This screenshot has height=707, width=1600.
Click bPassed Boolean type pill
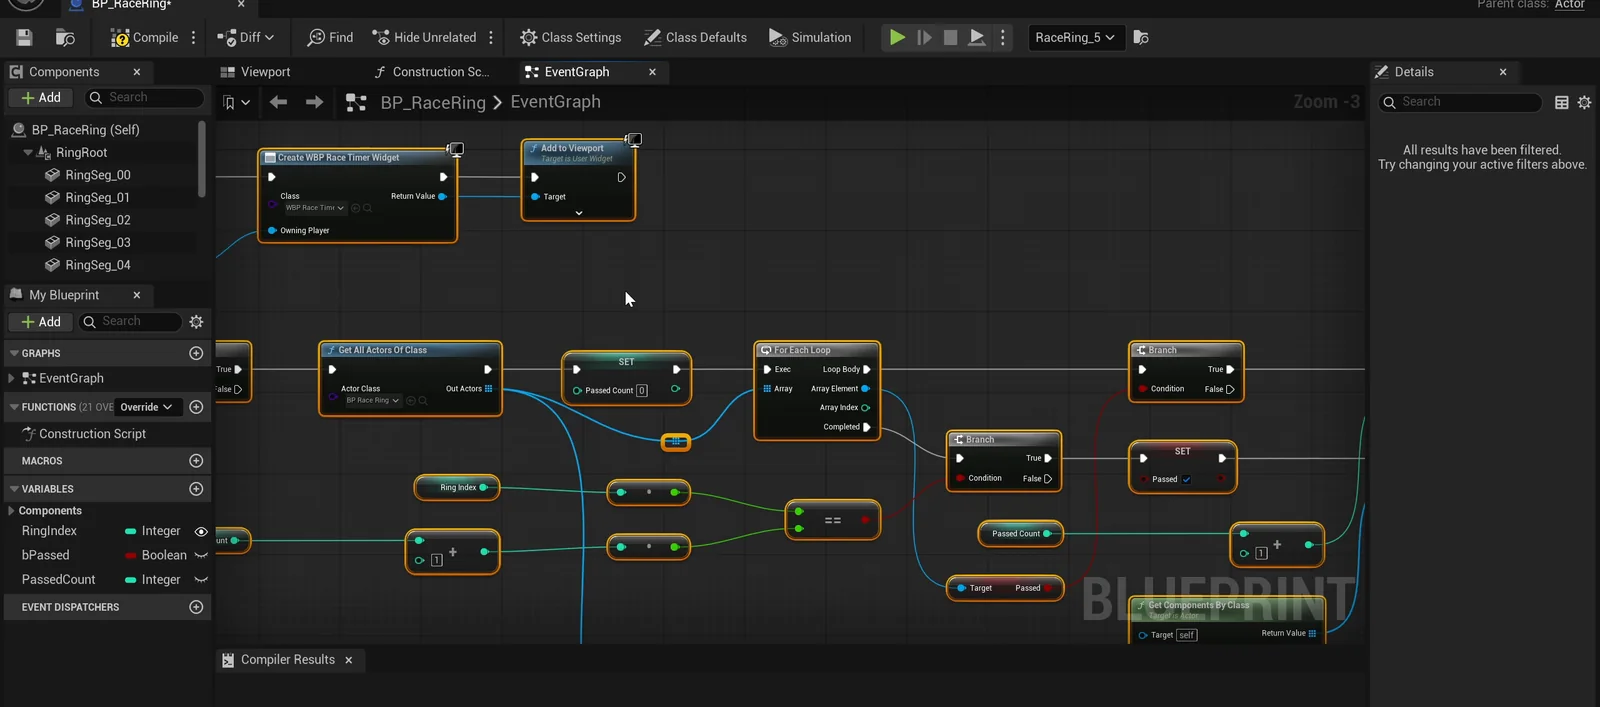[156, 555]
